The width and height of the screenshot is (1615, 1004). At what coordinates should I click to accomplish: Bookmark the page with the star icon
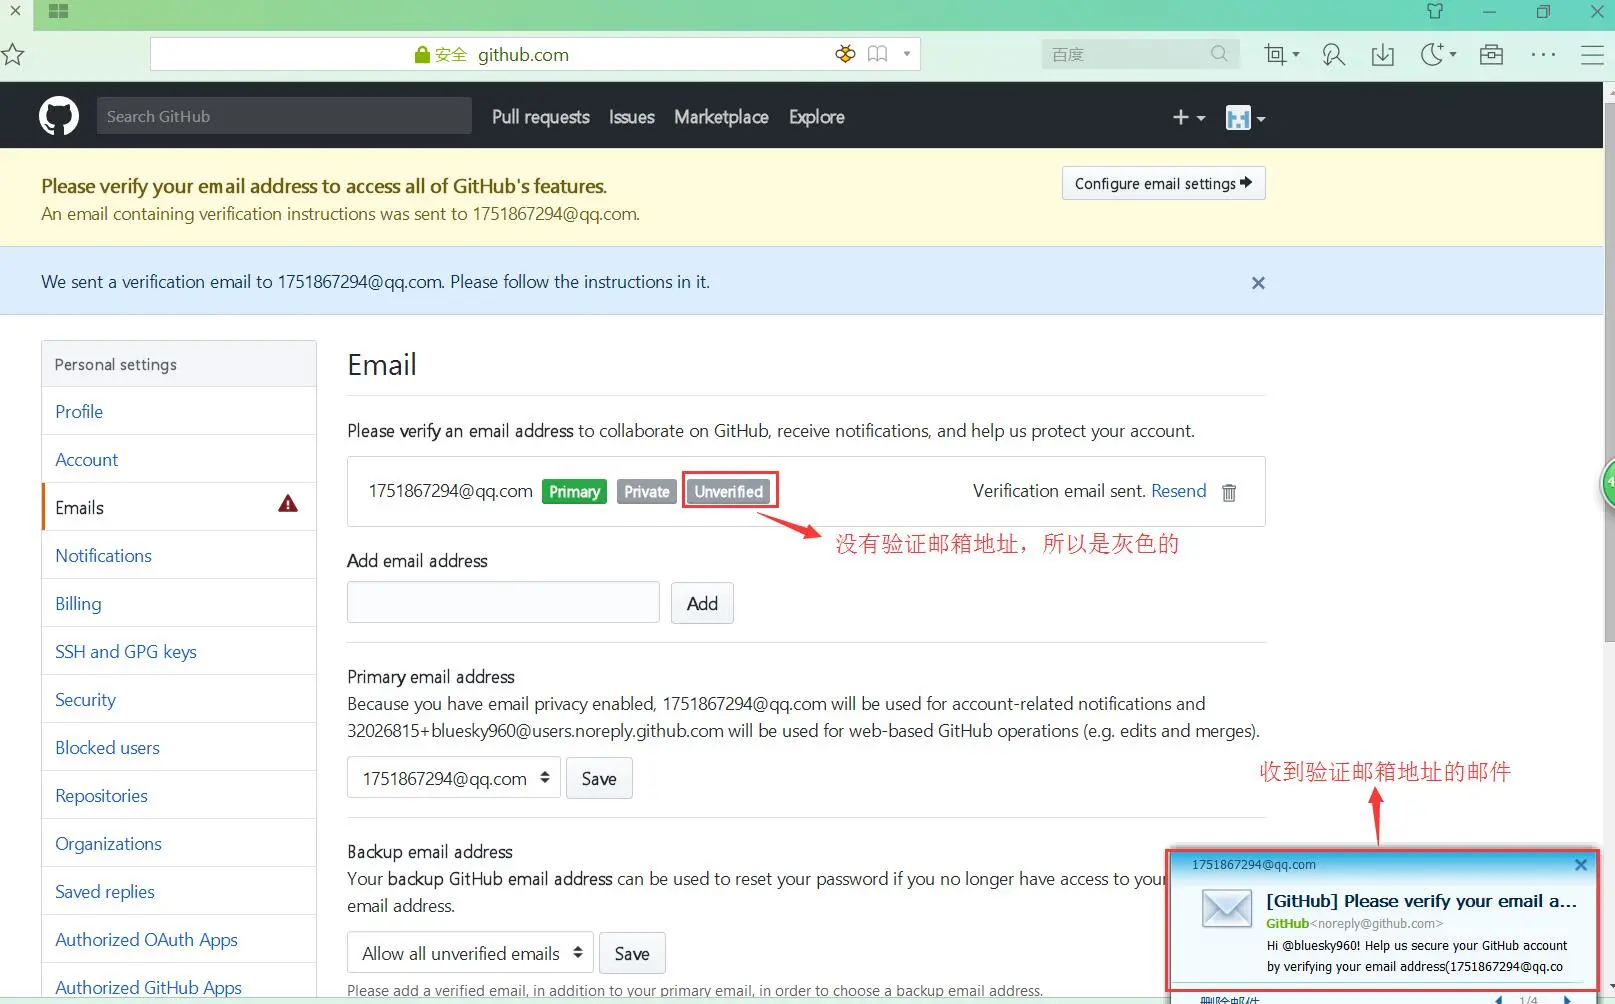(13, 54)
